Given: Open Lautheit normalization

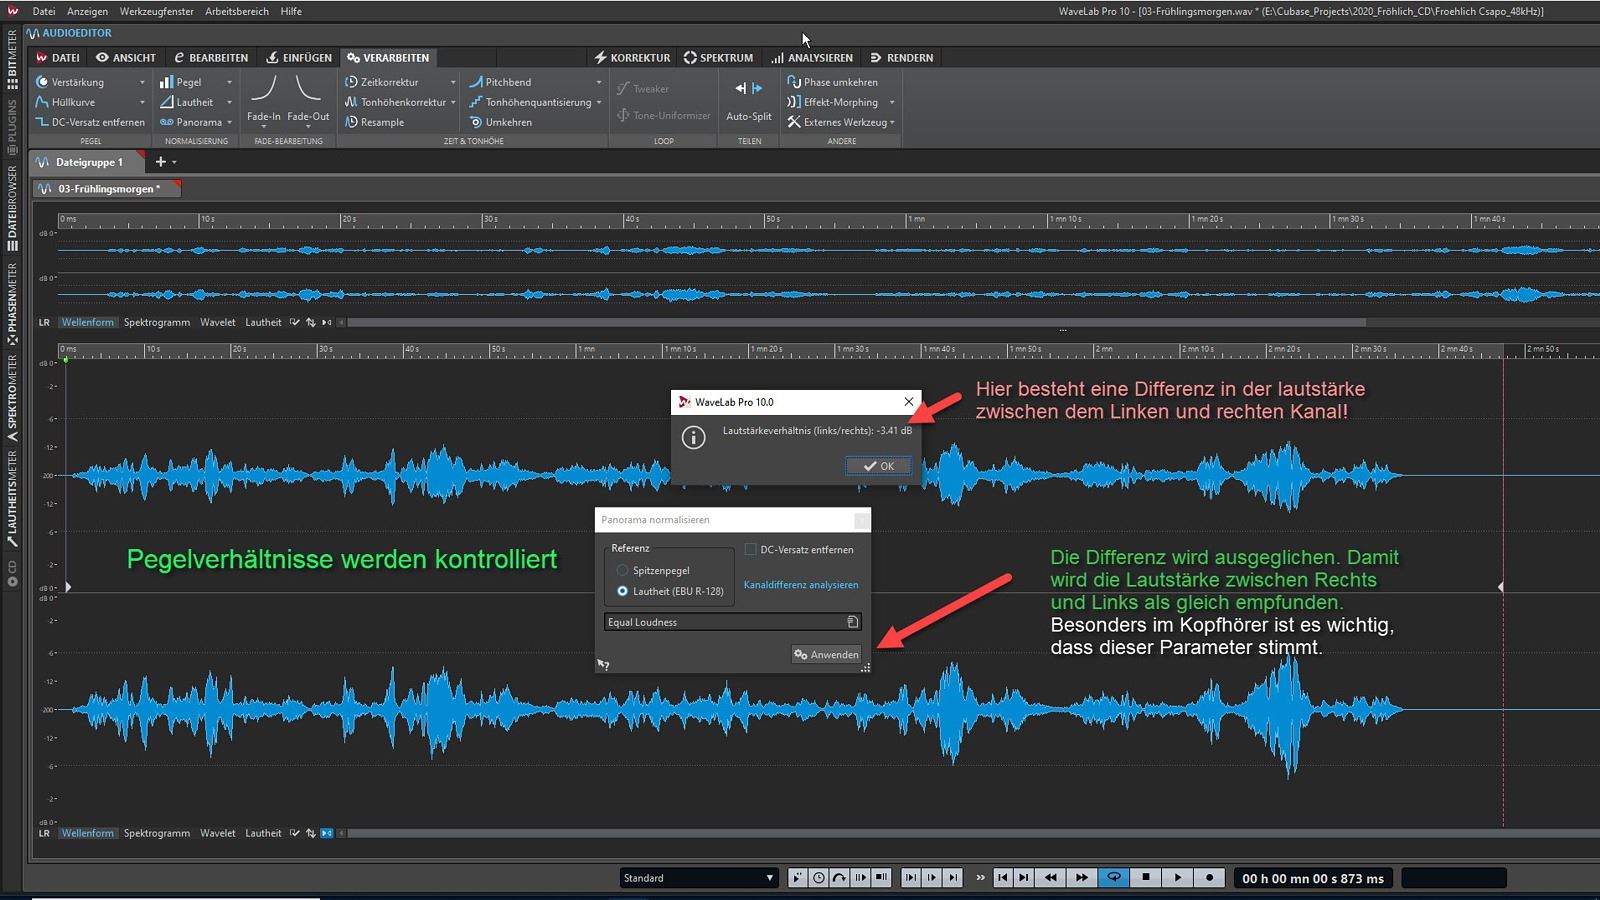Looking at the screenshot, I should coord(186,102).
